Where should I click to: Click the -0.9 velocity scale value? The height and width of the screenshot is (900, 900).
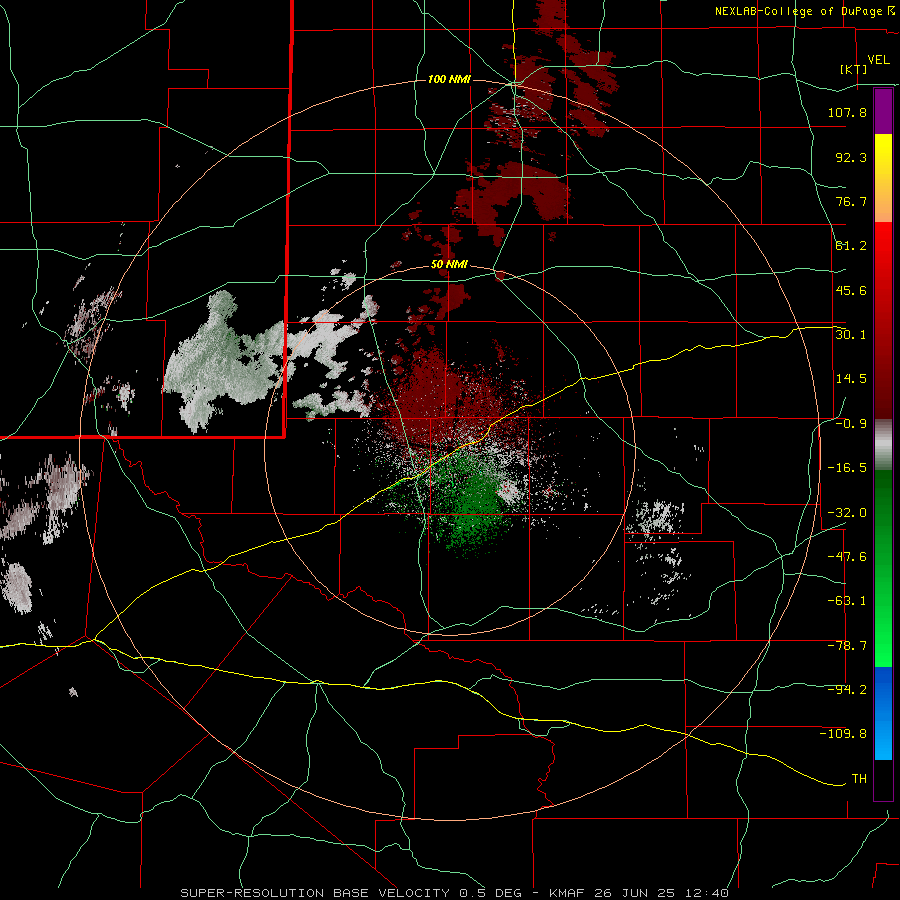coord(851,424)
